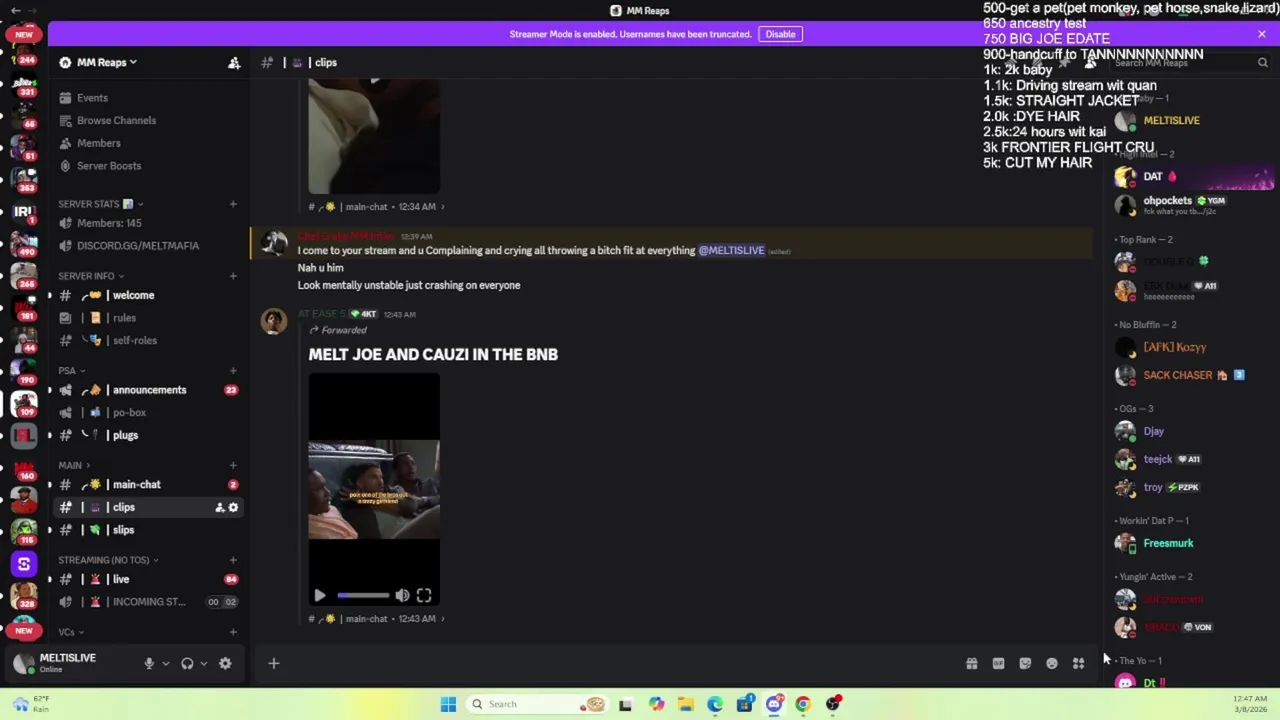Collapse the VCs category
Screen dimensions: 1280x720
(71, 632)
